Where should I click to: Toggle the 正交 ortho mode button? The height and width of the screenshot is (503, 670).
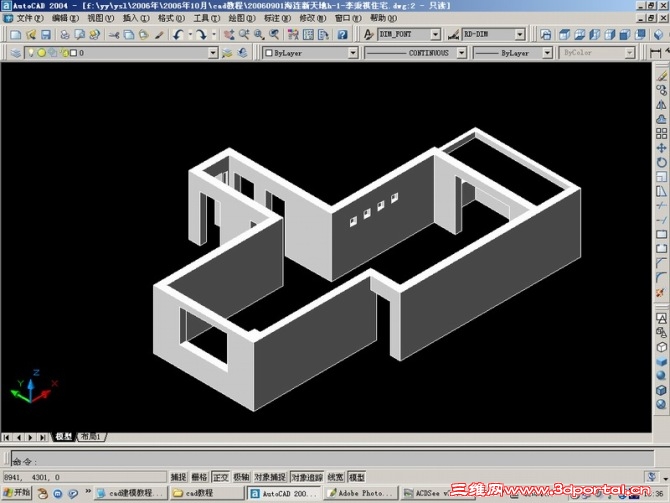coord(220,477)
